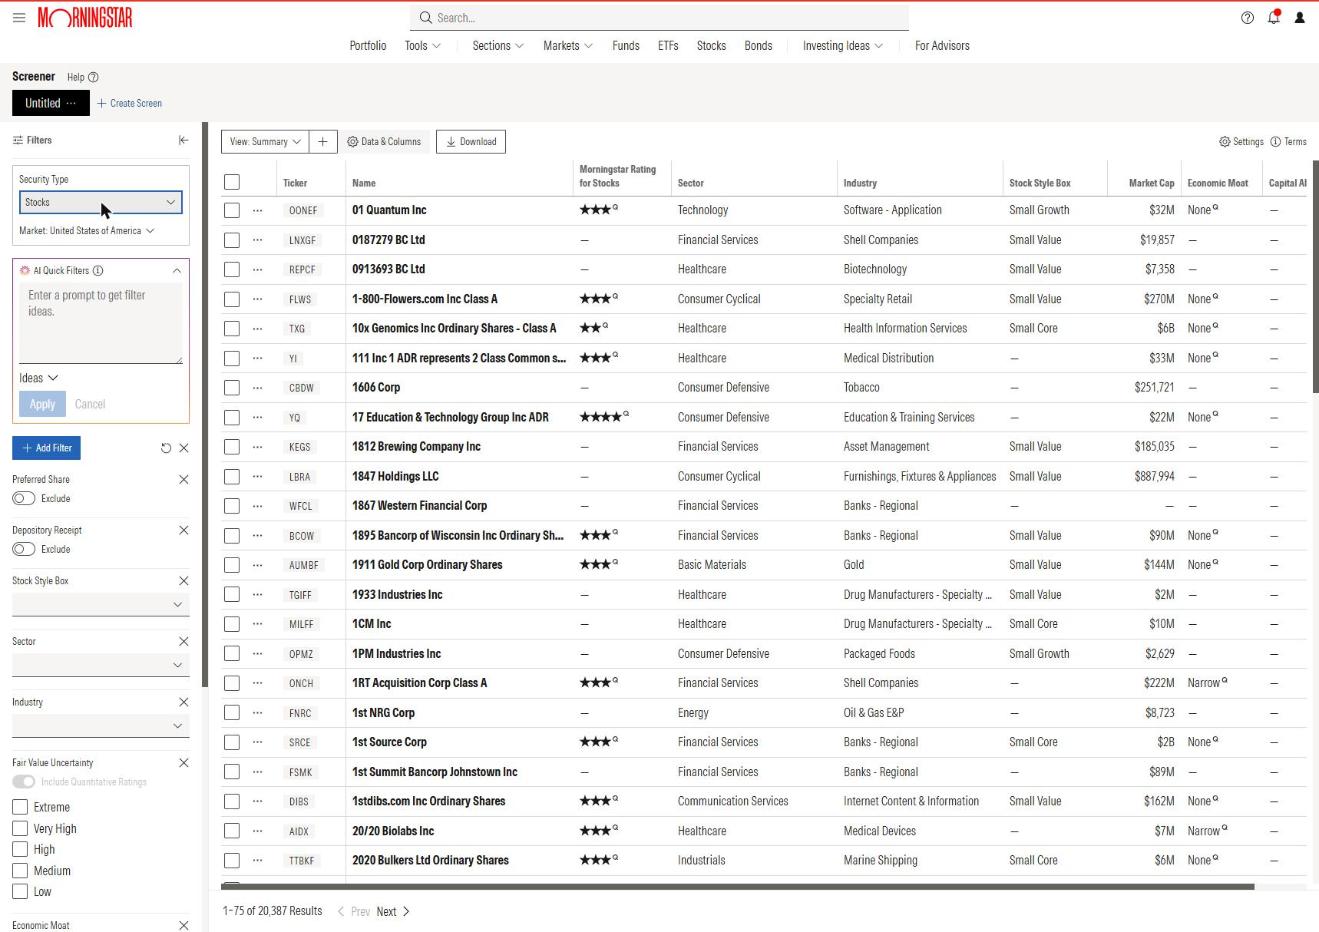The image size is (1319, 932).
Task: Open the Security Type Stocks dropdown
Action: (101, 202)
